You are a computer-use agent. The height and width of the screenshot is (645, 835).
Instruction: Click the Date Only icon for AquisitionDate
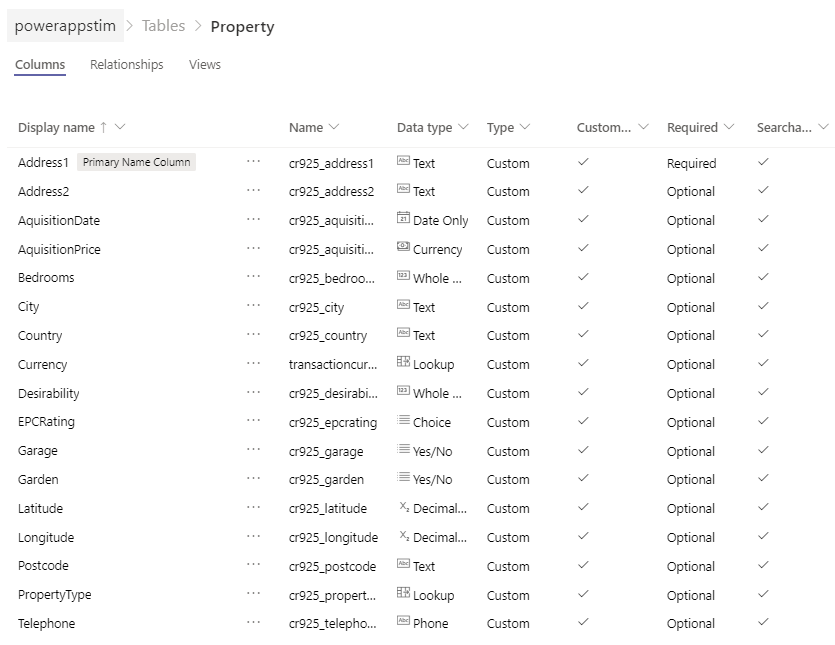(403, 218)
